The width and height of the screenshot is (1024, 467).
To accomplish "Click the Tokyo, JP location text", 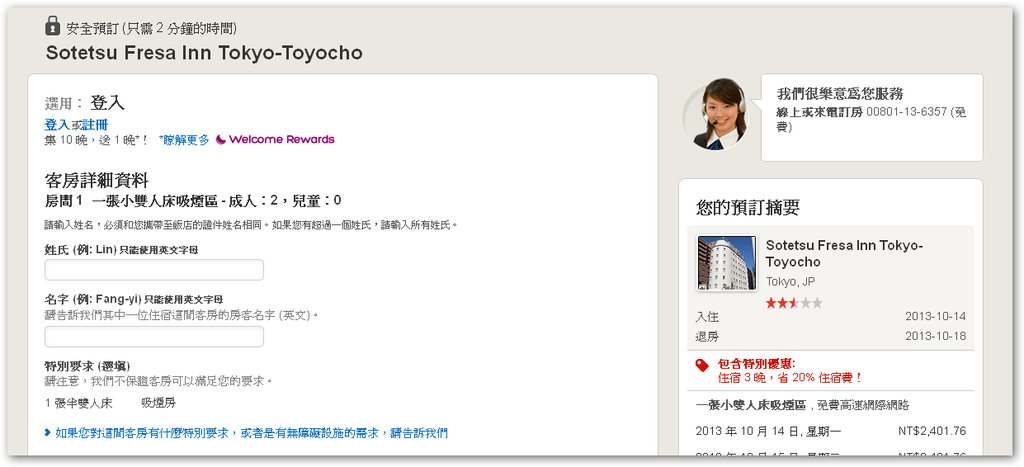I will (790, 282).
